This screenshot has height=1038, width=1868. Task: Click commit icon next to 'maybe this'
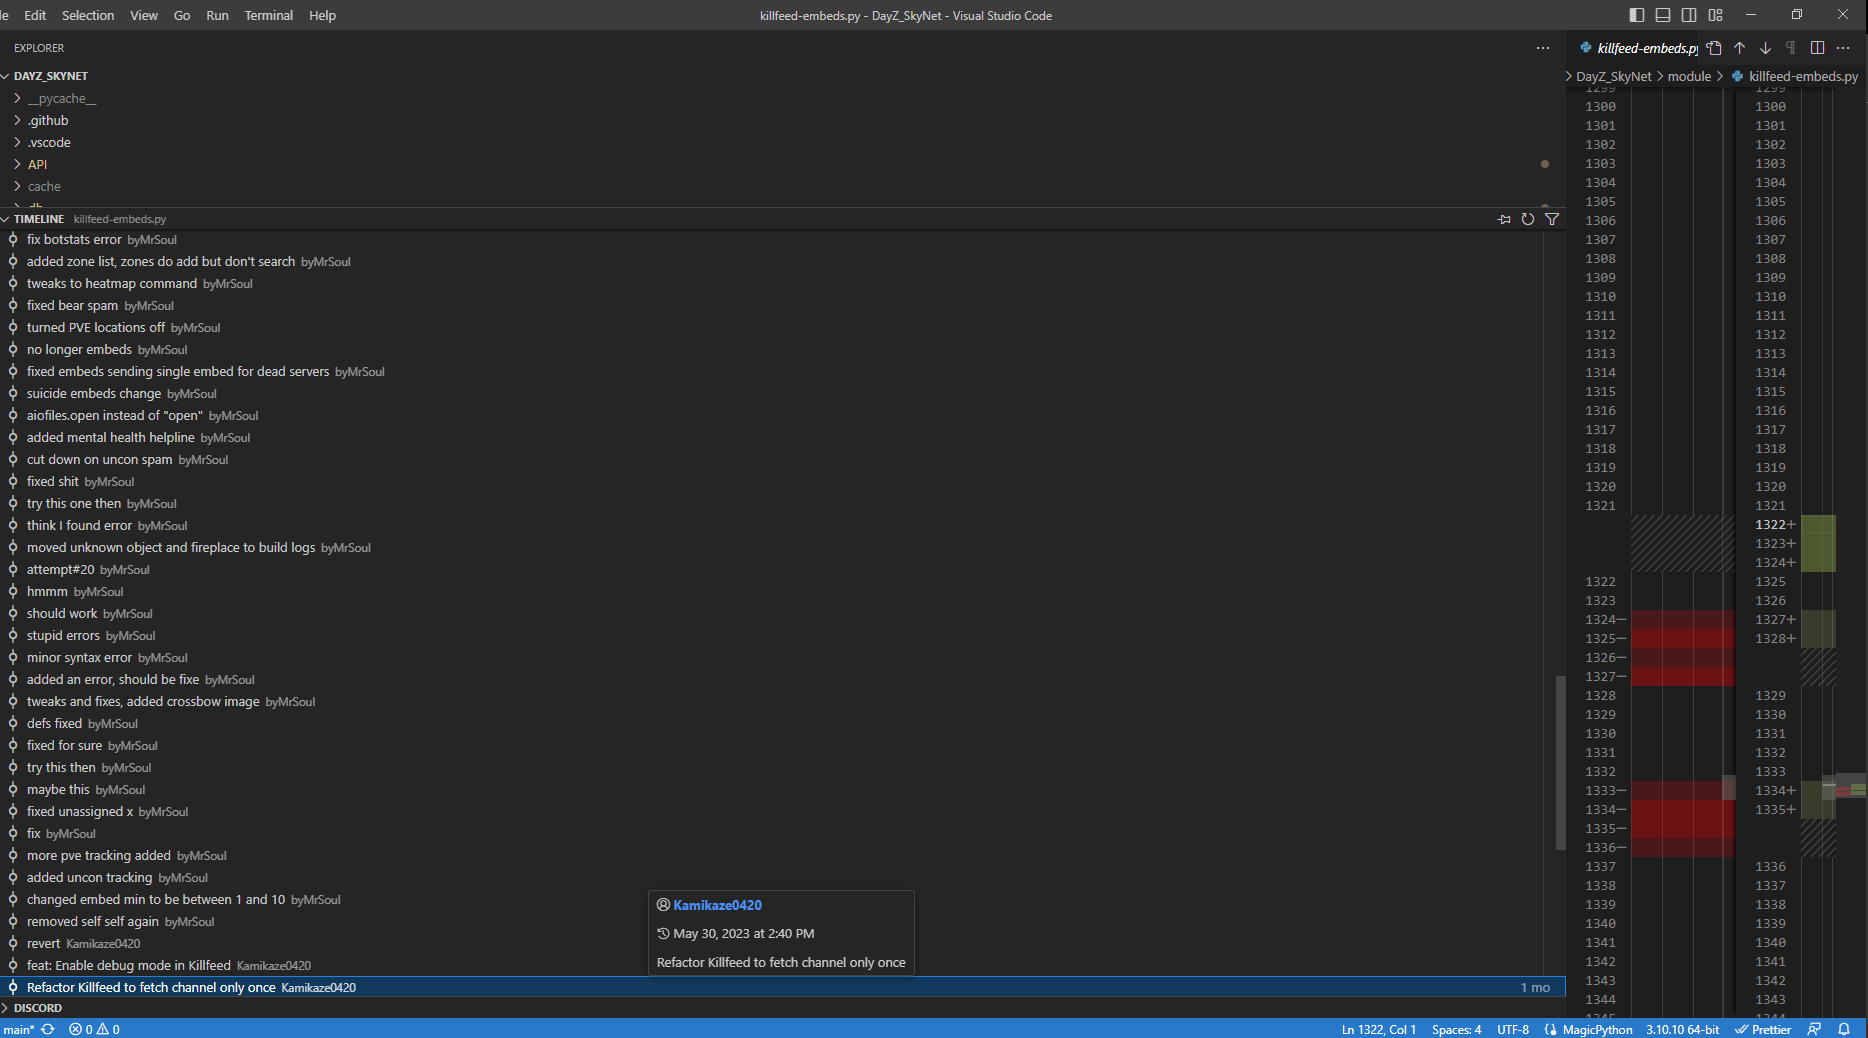point(13,790)
